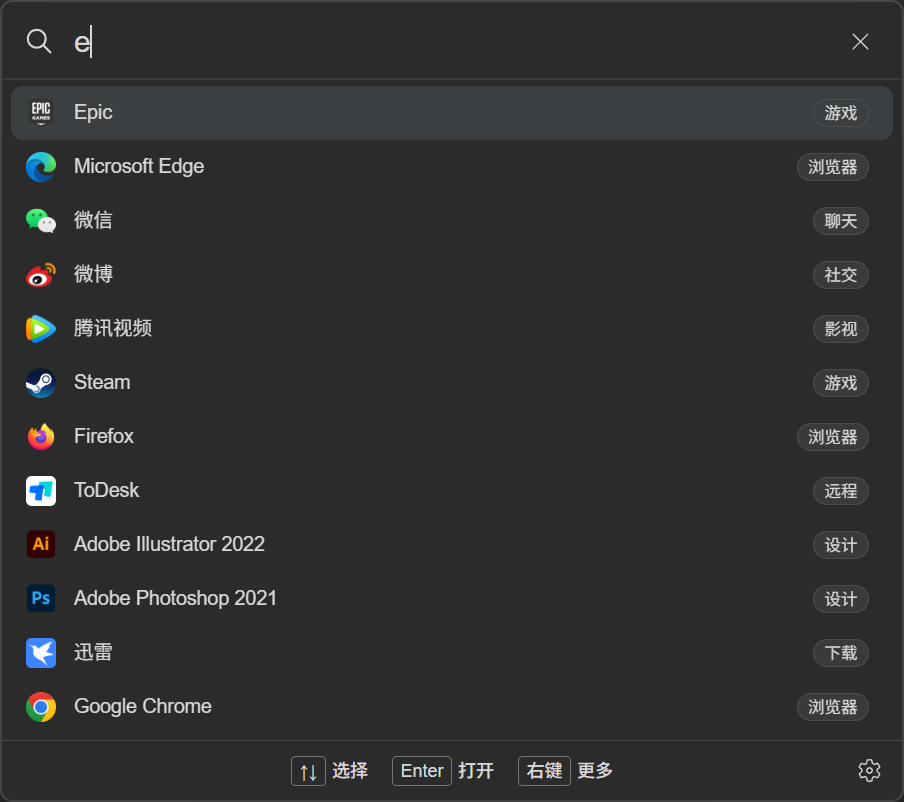Screen dimensions: 904x802
Task: Select the "Epic" result name
Action: [x=93, y=112]
